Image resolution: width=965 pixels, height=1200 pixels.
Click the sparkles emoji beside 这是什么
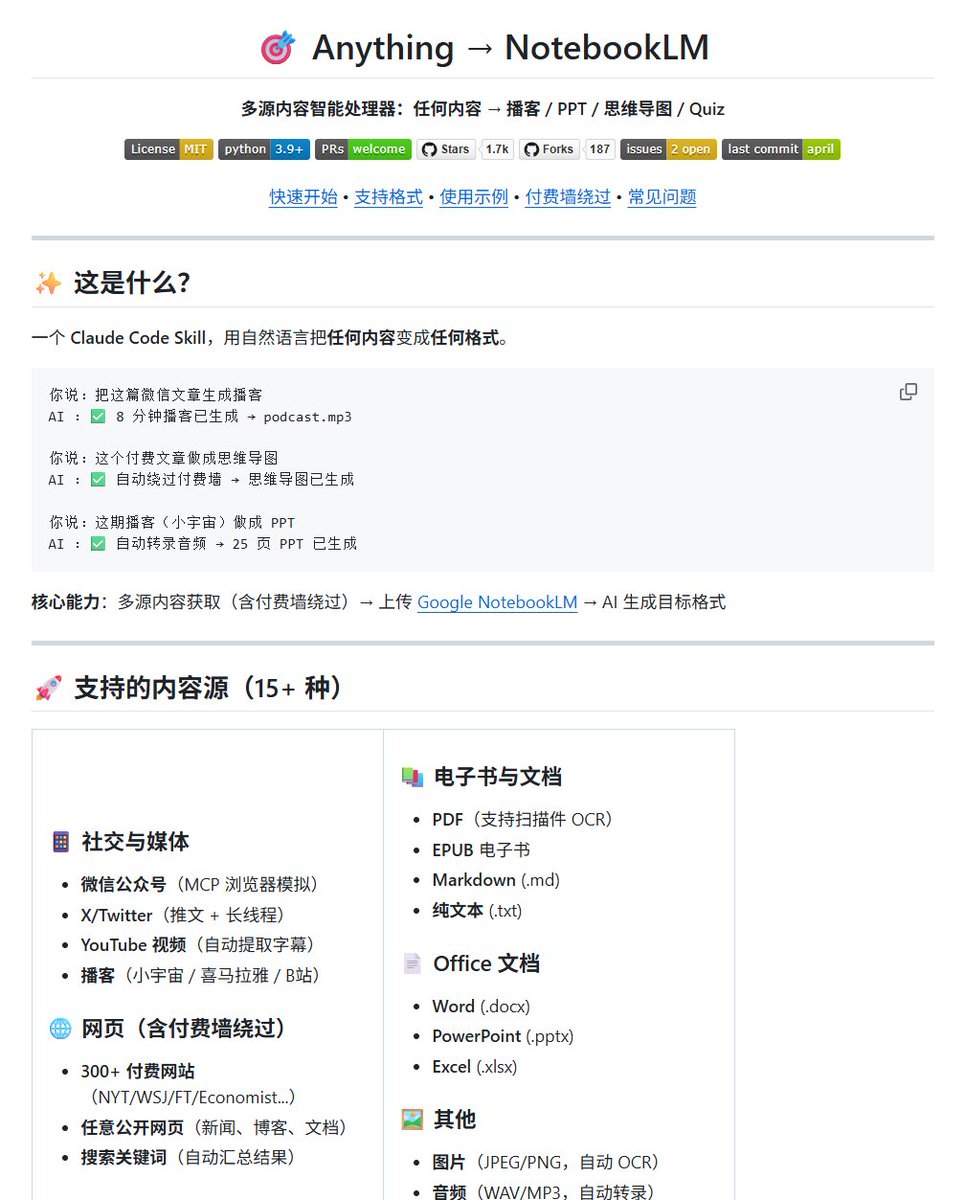point(48,283)
